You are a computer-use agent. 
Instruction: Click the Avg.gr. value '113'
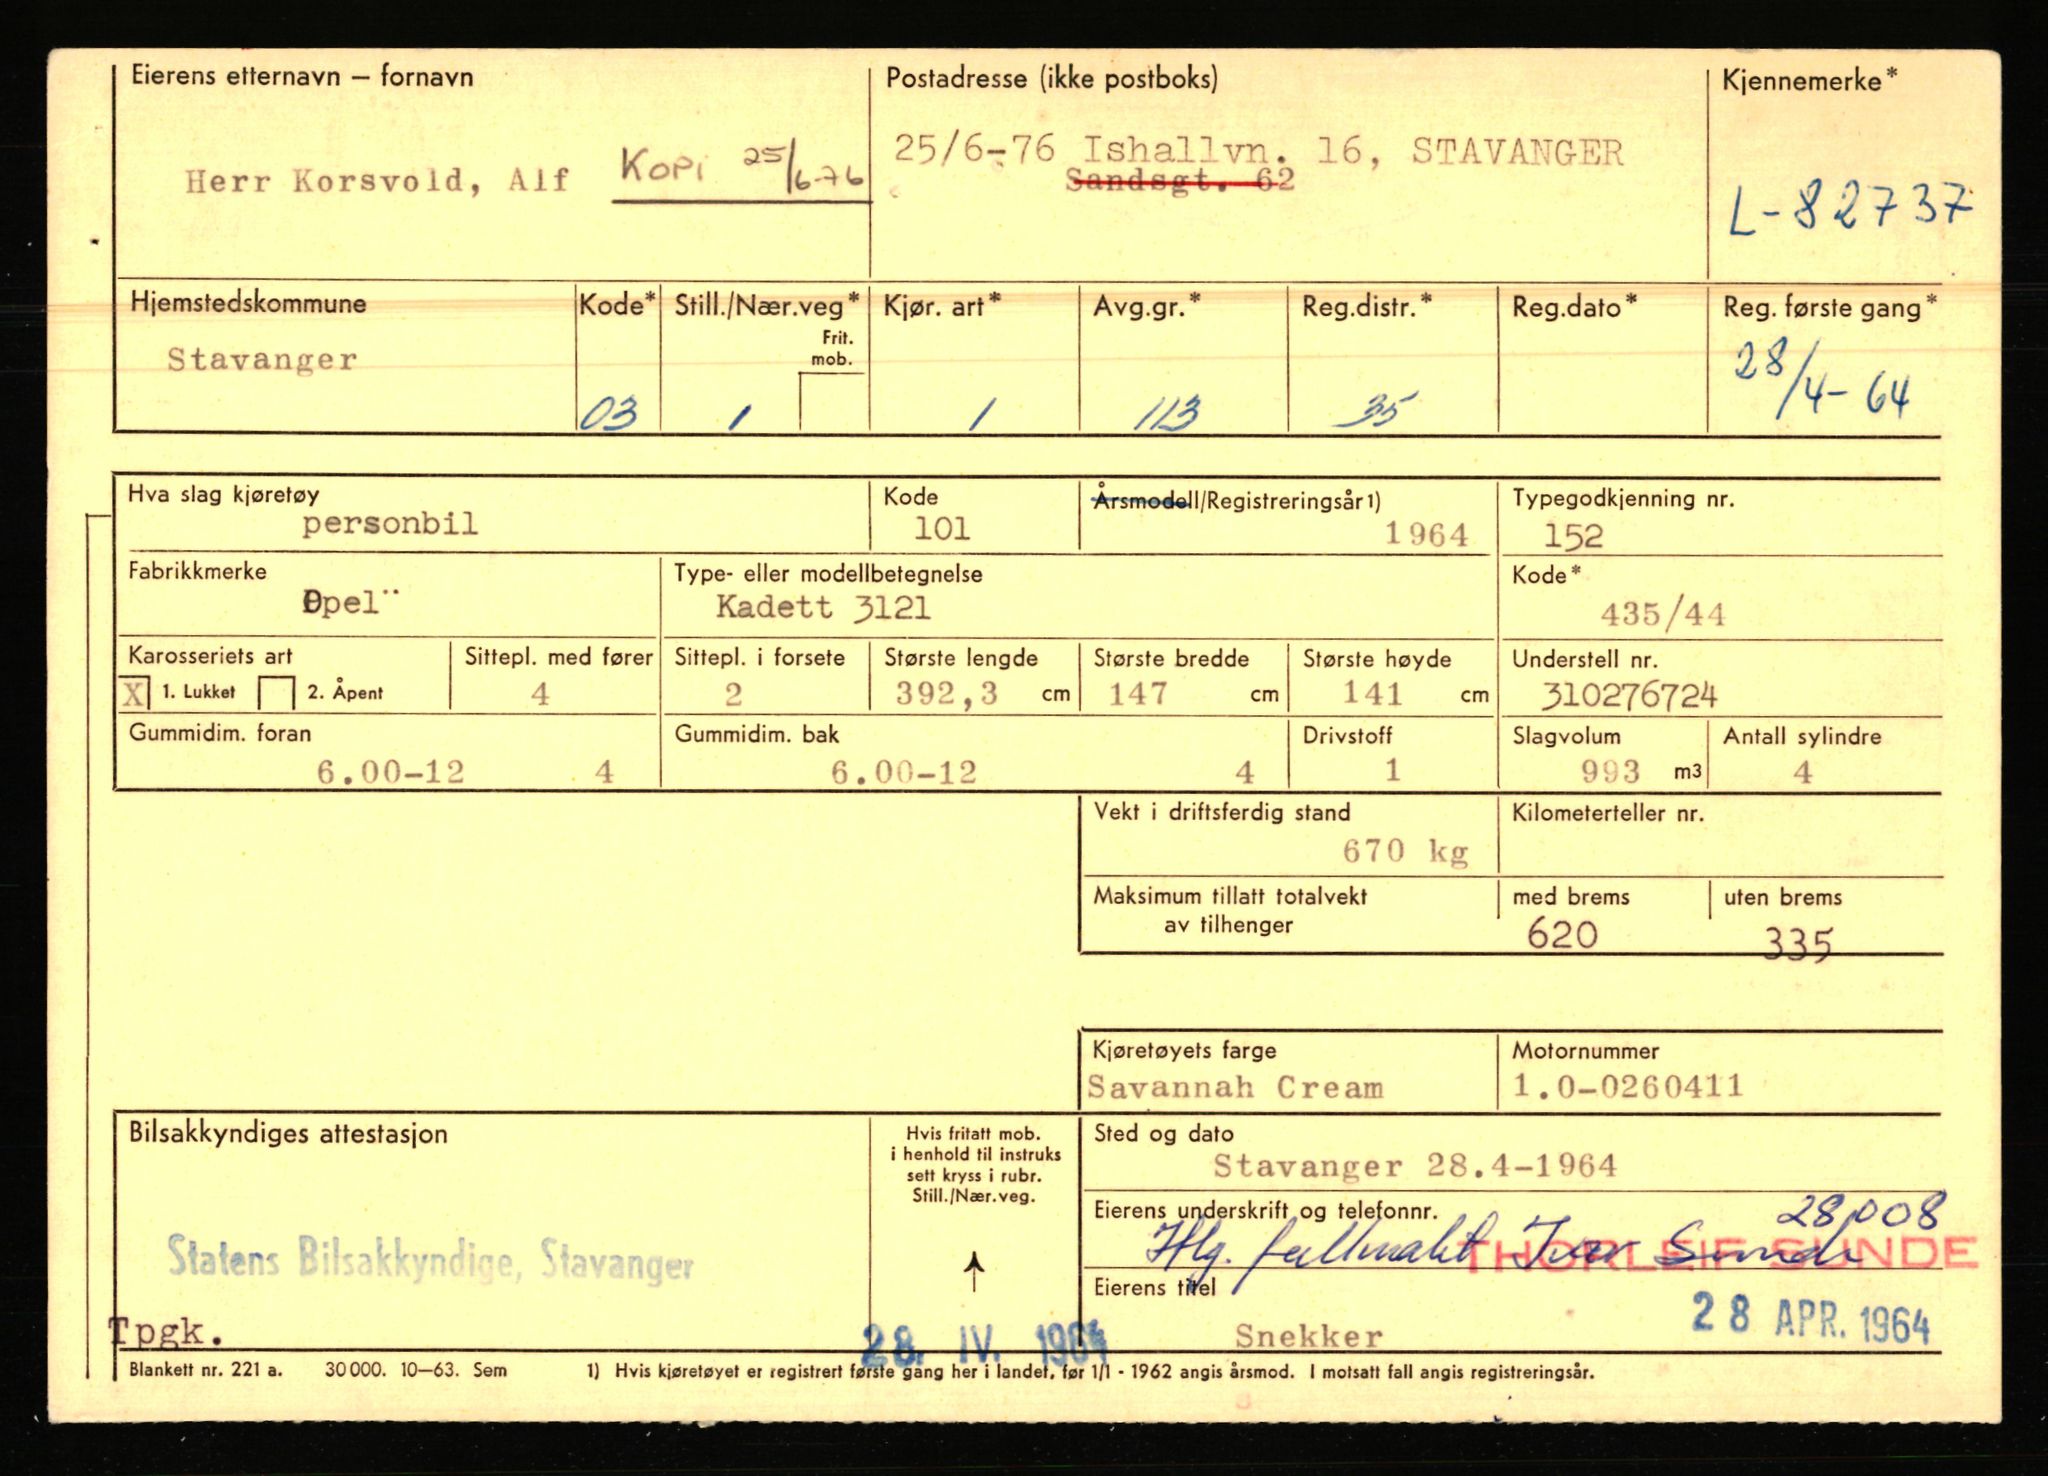(x=1167, y=412)
